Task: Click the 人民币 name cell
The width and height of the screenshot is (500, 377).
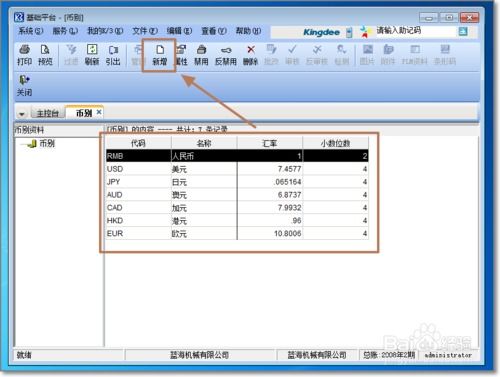Action: (x=204, y=156)
